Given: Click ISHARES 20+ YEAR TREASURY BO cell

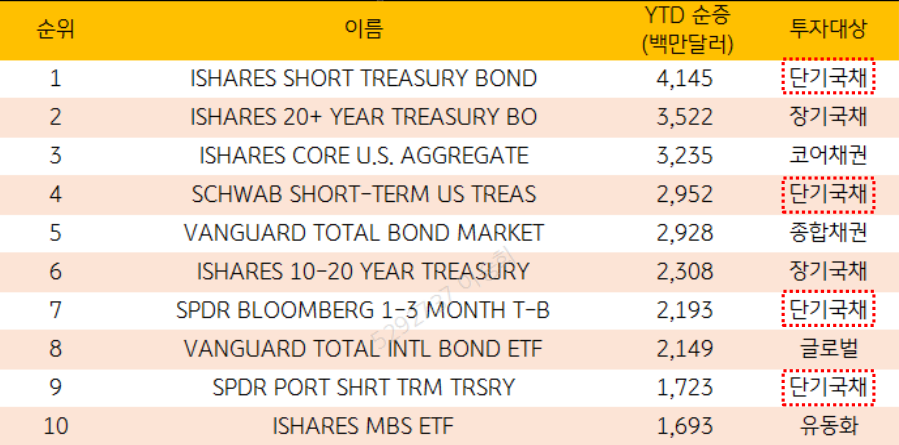Looking at the screenshot, I should 363,117.
